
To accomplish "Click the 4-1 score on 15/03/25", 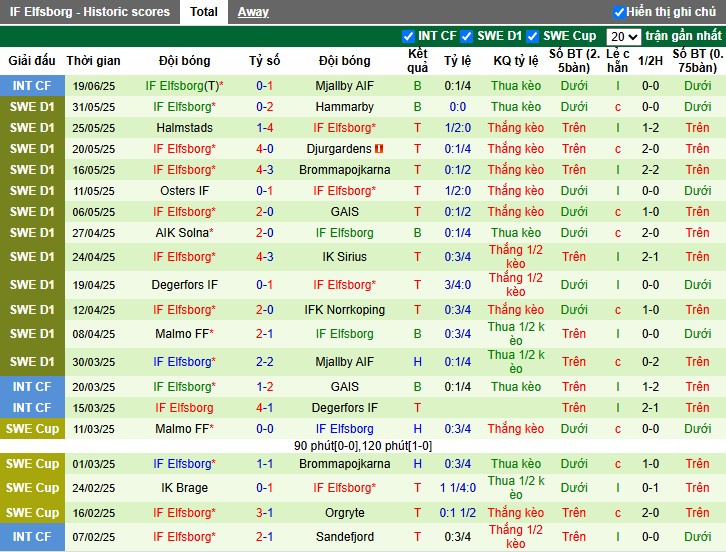I will [264, 408].
